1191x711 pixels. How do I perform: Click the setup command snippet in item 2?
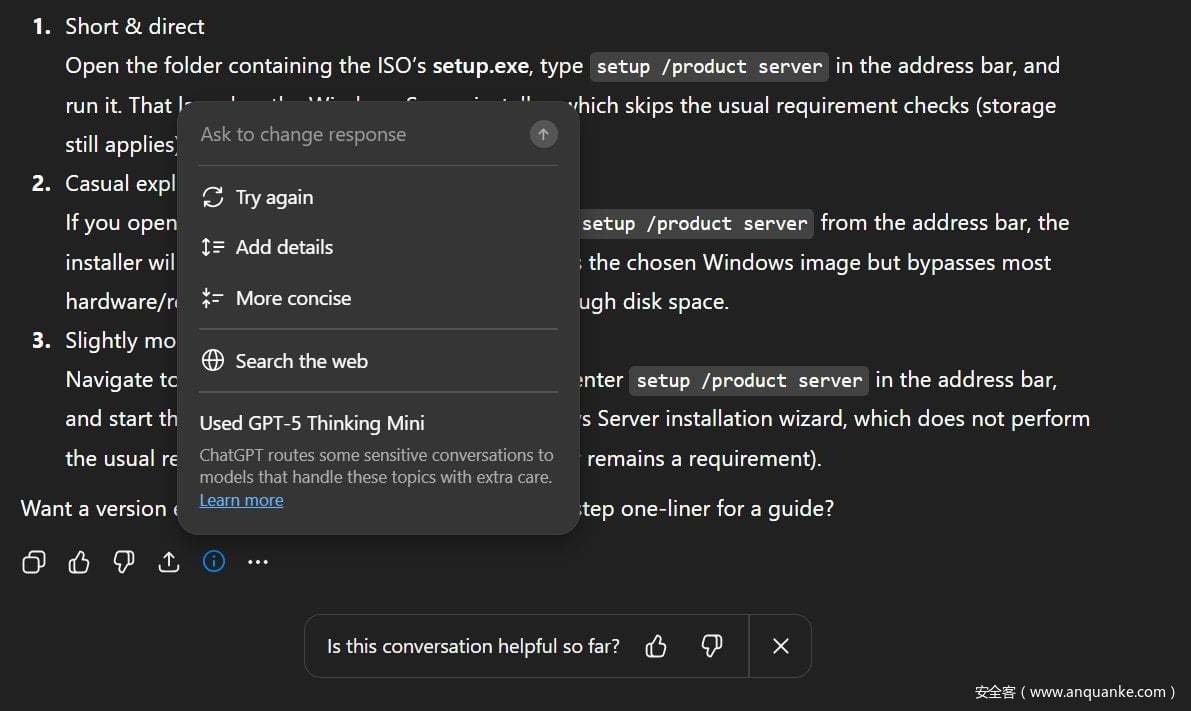point(695,223)
